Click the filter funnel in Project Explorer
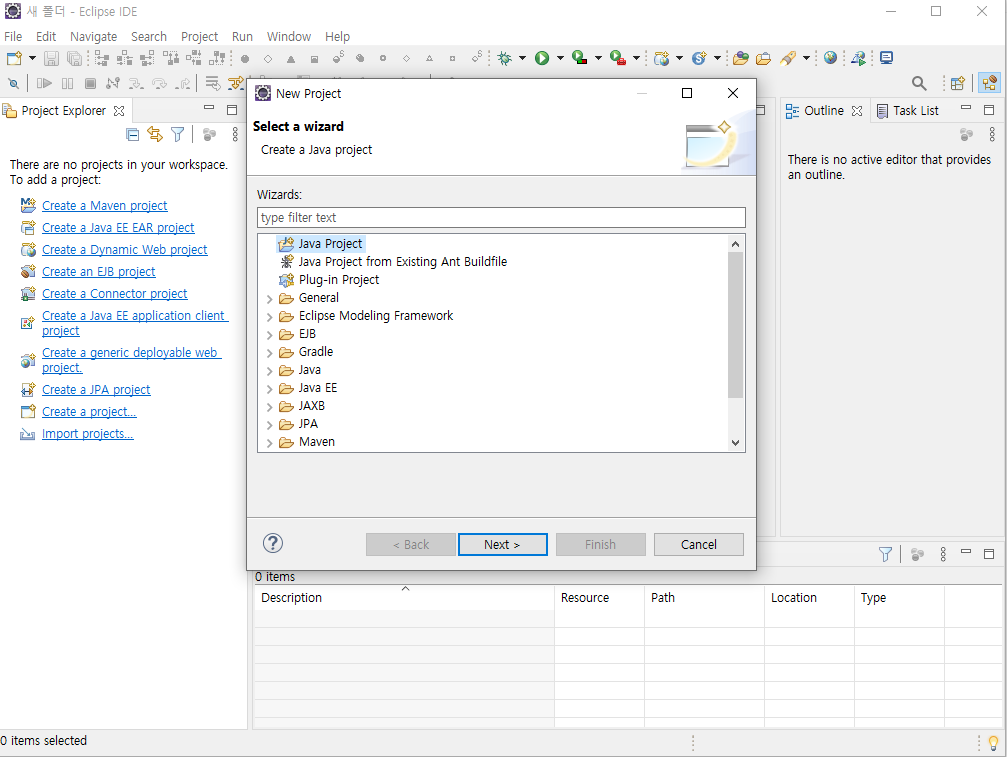This screenshot has height=757, width=1007. coord(177,134)
